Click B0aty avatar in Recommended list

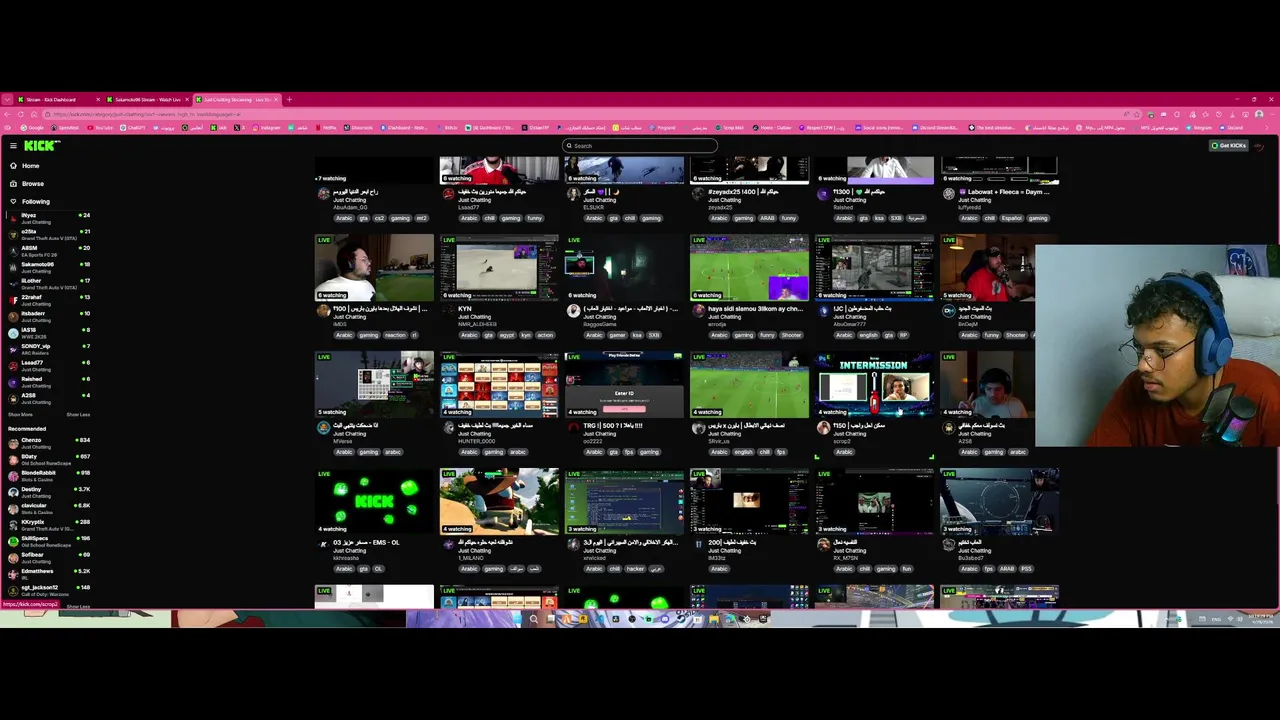(13, 458)
